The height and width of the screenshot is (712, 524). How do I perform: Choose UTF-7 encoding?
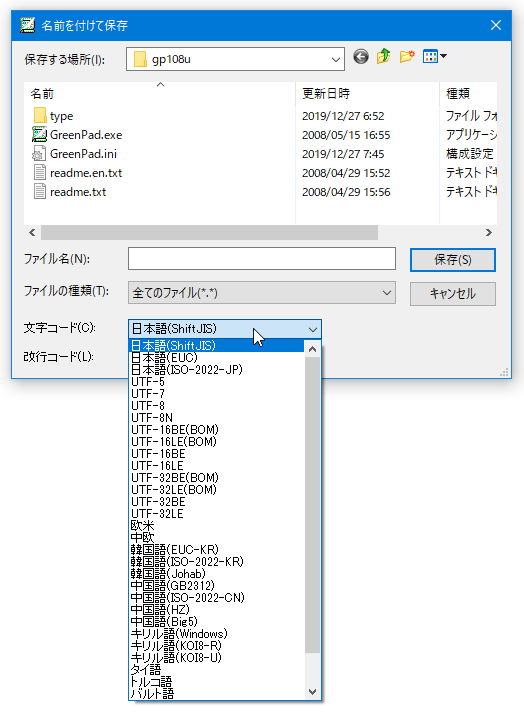217,394
